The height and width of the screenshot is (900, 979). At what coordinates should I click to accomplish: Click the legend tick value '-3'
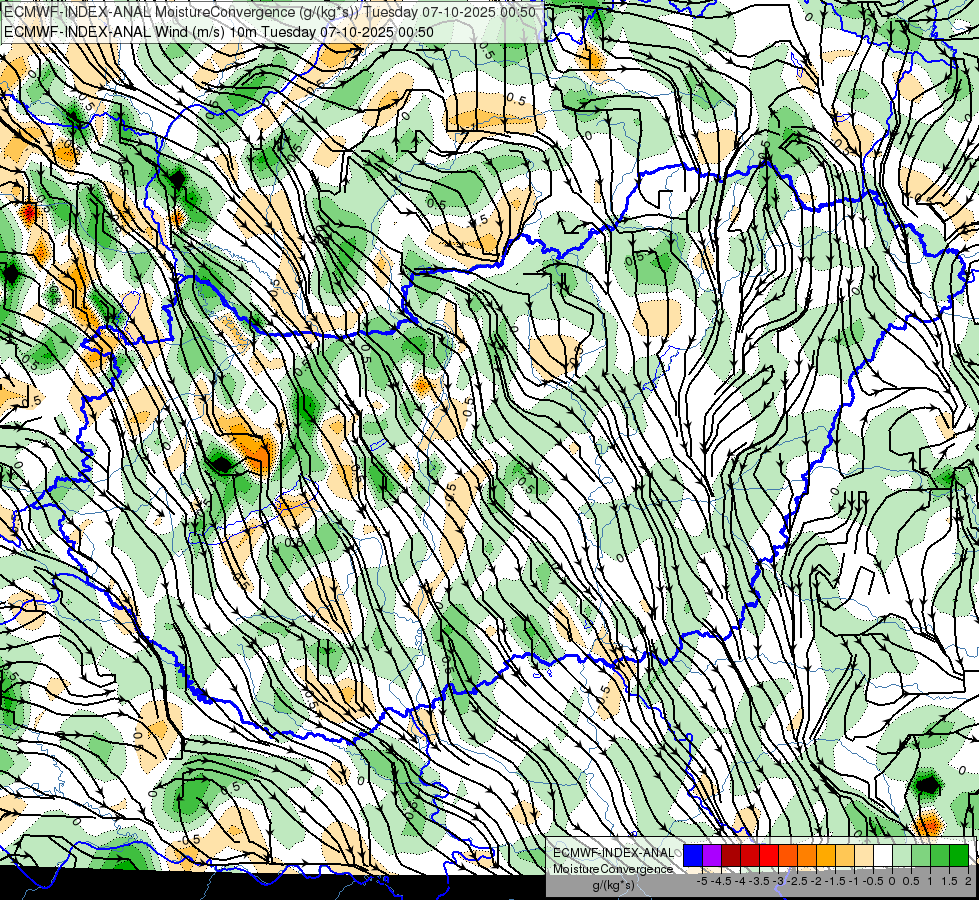[x=778, y=881]
